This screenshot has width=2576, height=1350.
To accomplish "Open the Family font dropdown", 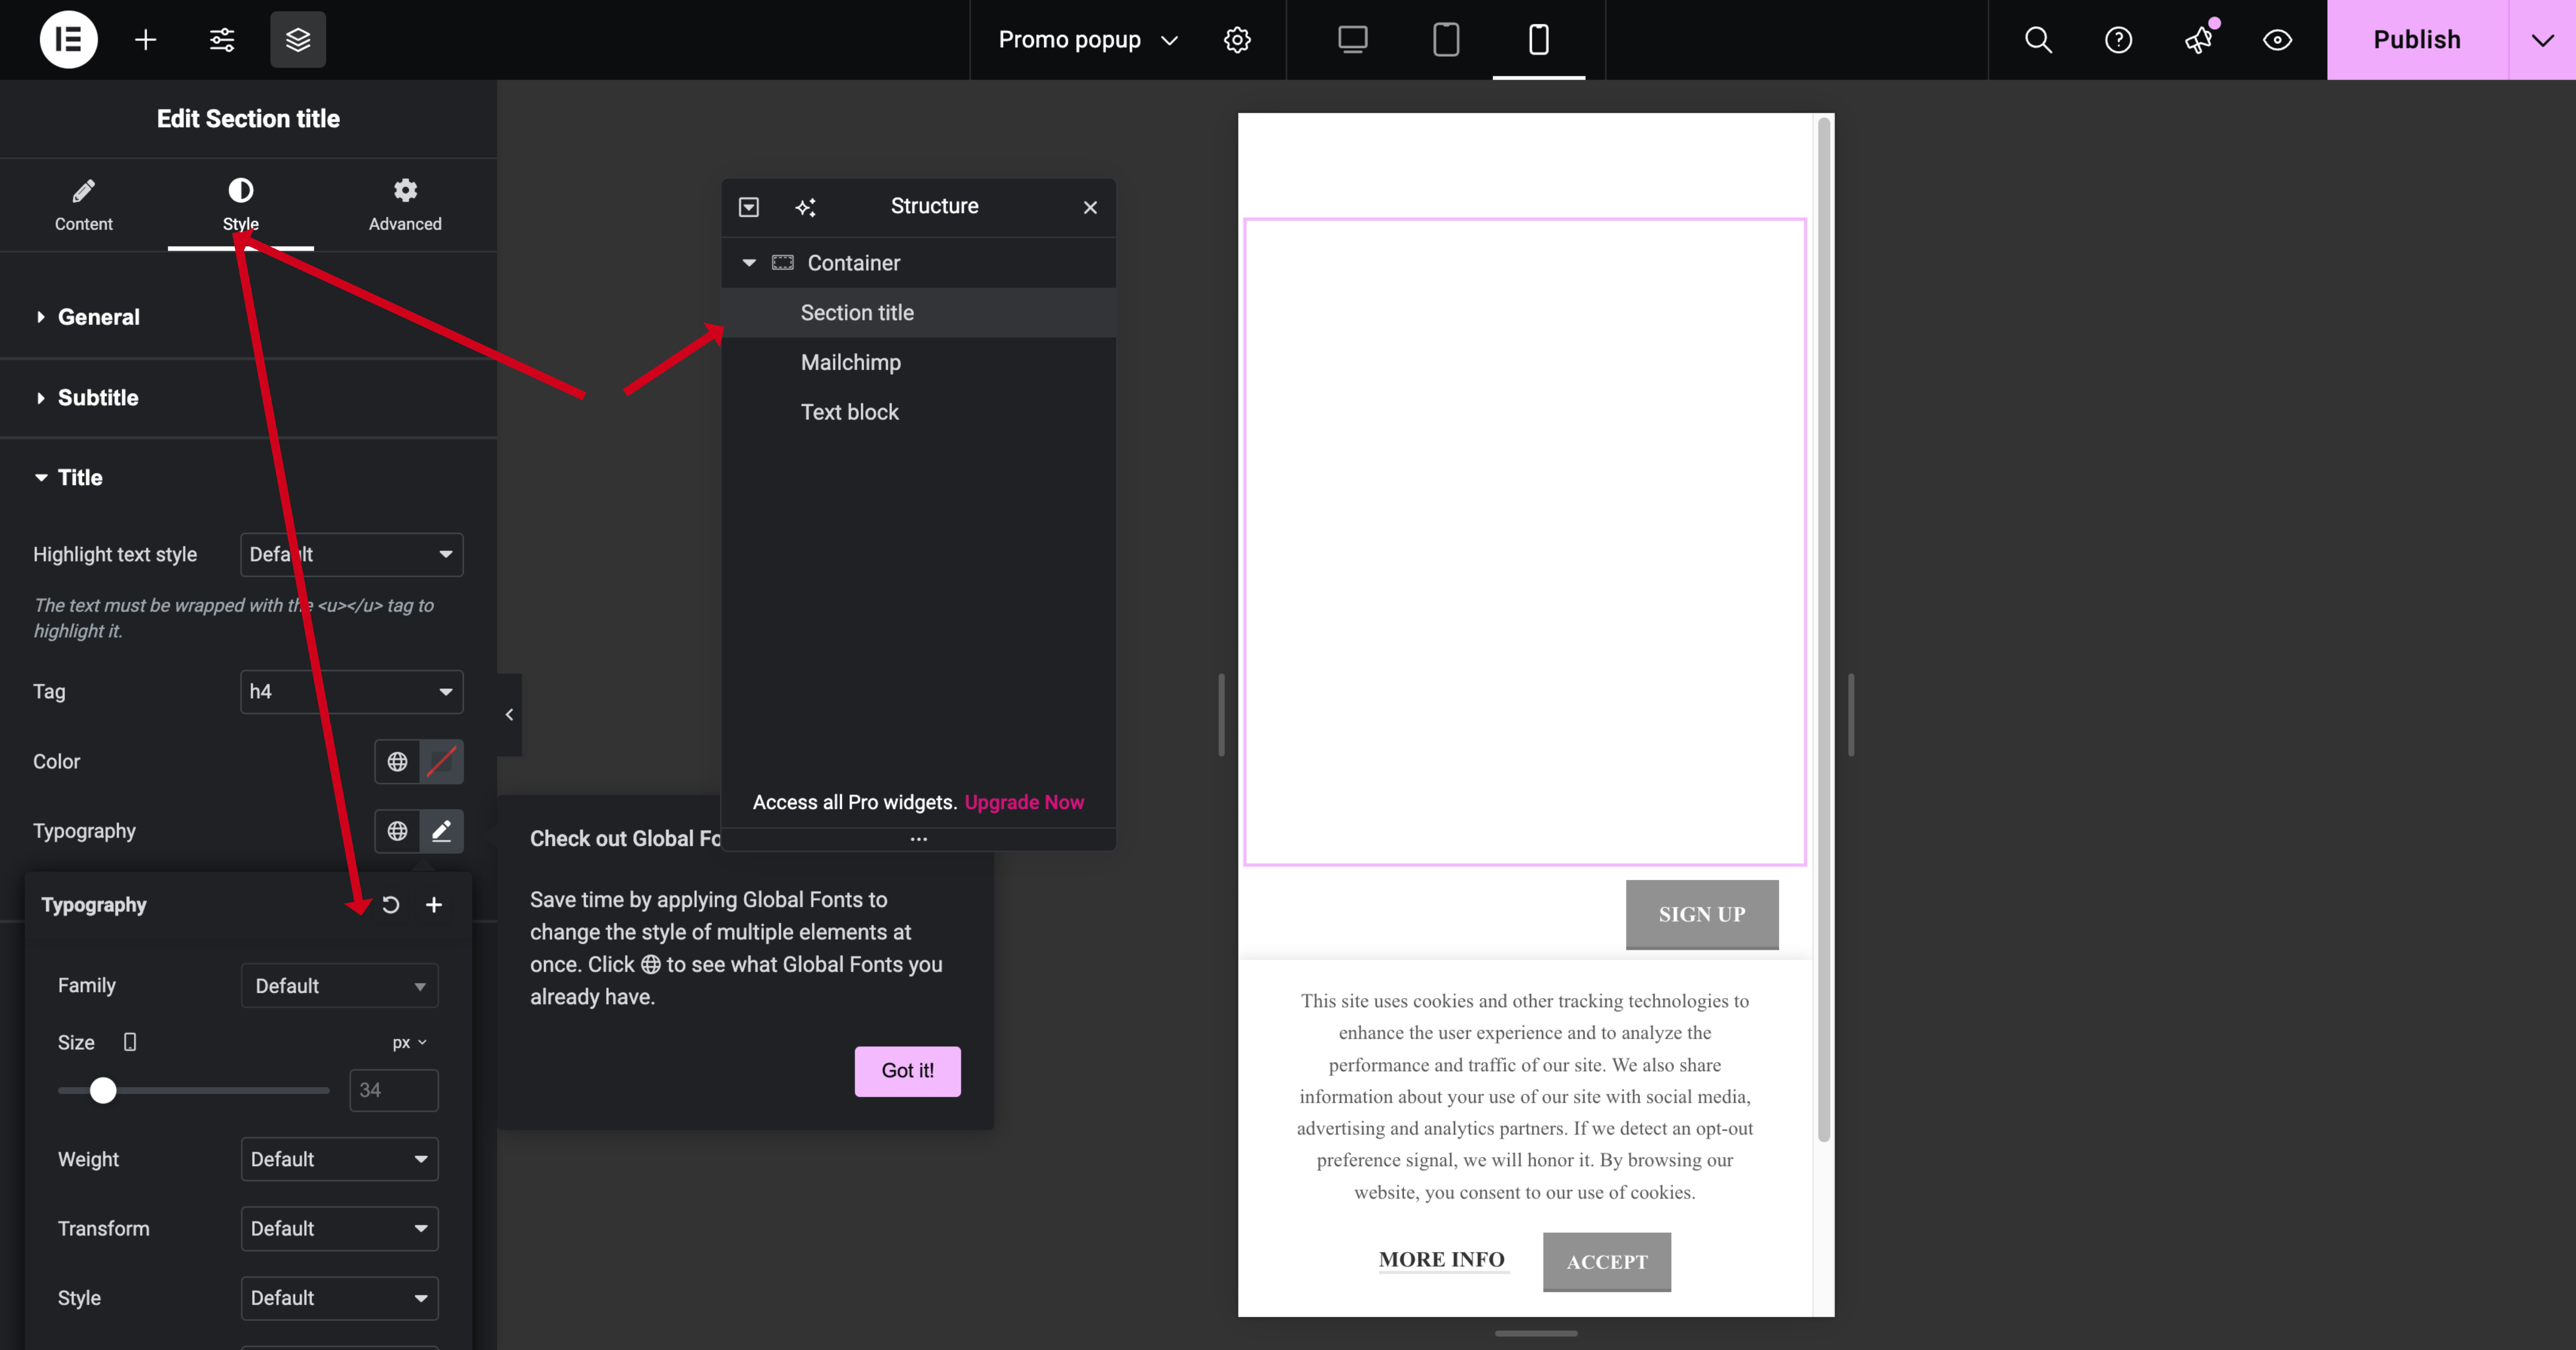I will pyautogui.click(x=340, y=986).
